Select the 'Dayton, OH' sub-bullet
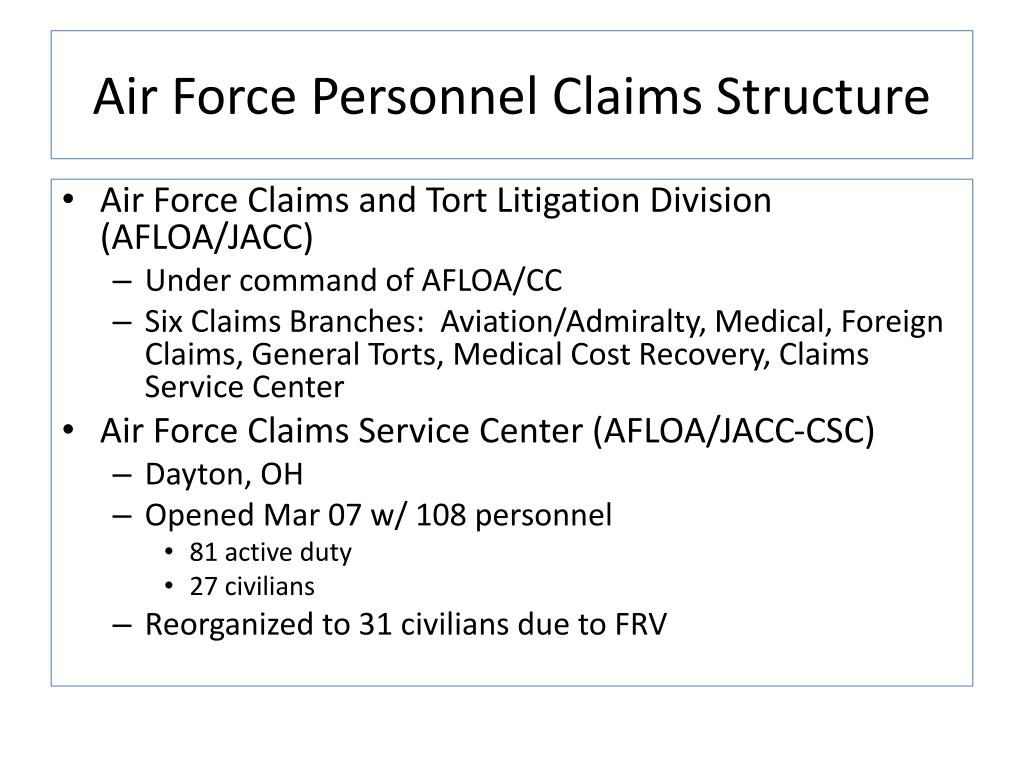The height and width of the screenshot is (768, 1024). coord(224,475)
